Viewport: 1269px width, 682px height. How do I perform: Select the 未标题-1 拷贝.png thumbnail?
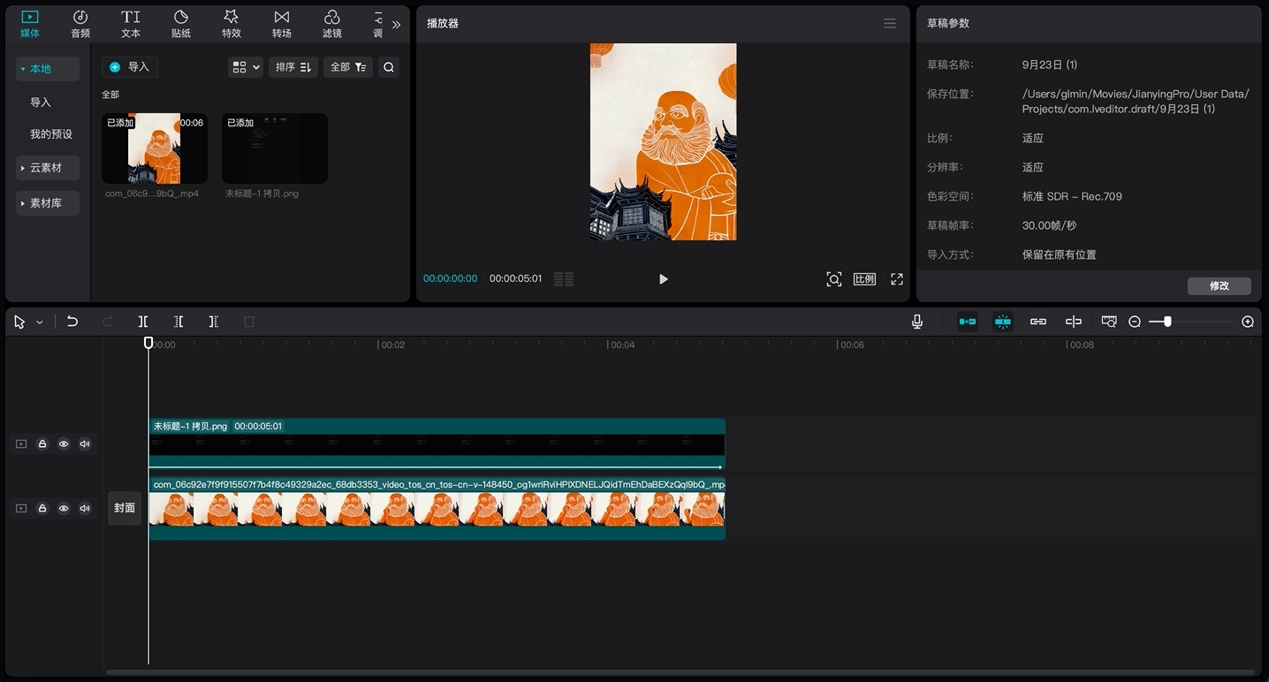(275, 148)
